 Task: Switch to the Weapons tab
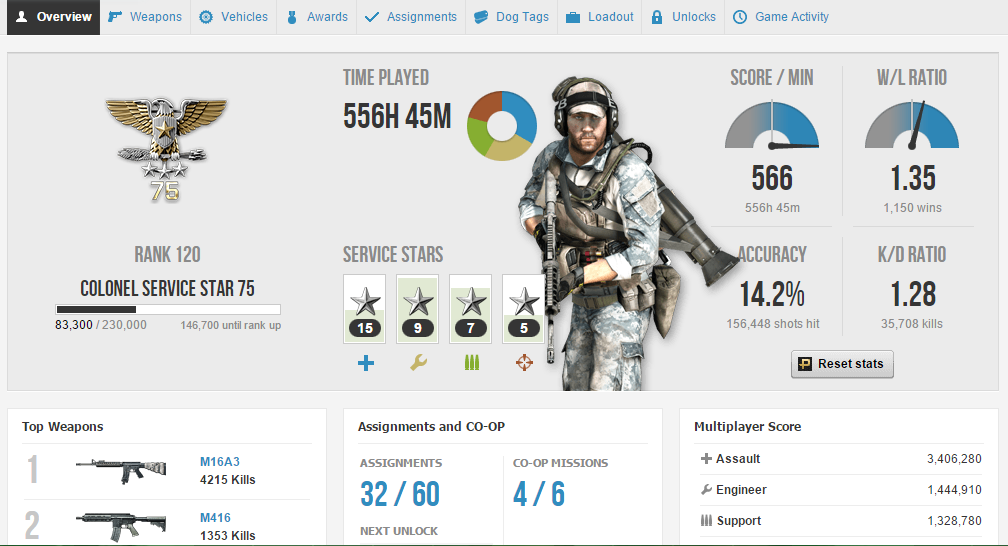click(145, 17)
